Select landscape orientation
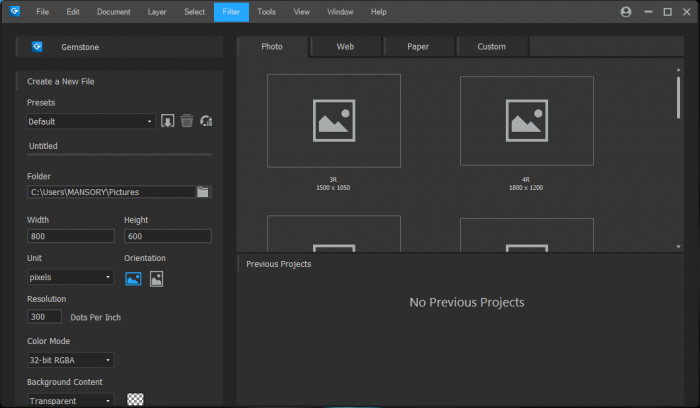The image size is (700, 408). (133, 279)
